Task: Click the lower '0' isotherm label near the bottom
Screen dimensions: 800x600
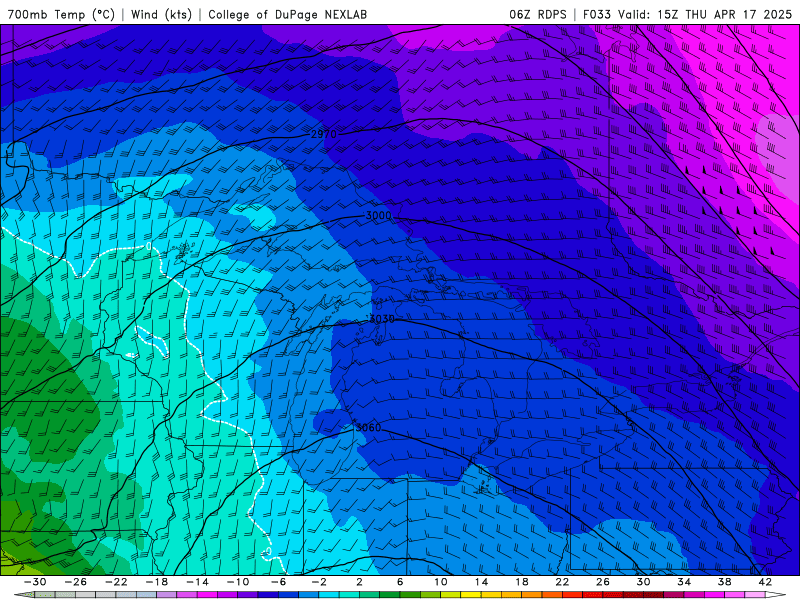Action: [x=268, y=551]
